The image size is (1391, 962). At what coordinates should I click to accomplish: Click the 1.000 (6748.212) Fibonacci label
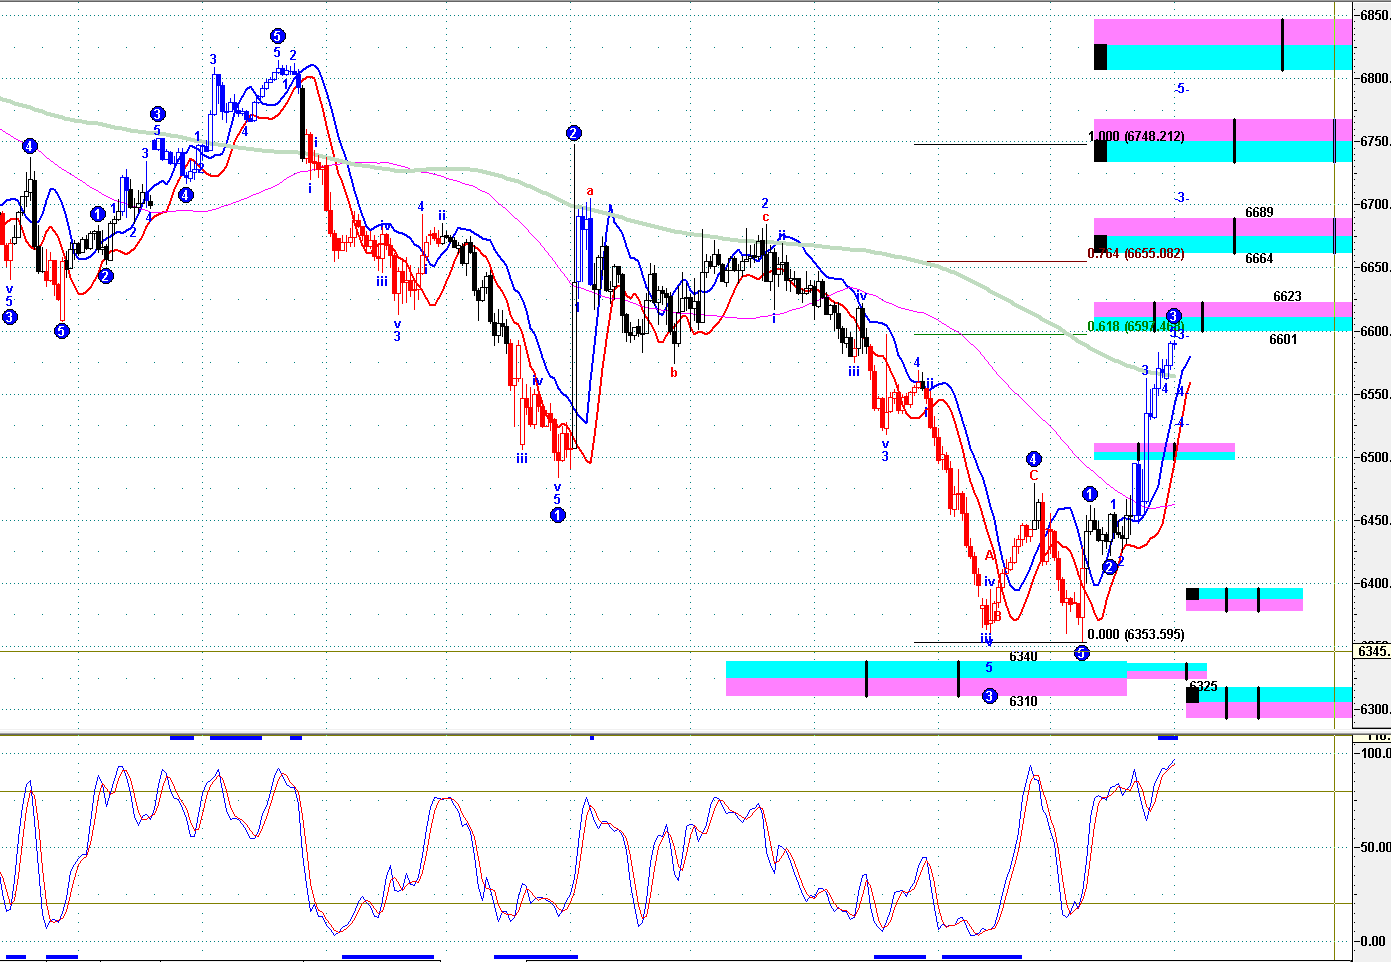(x=1136, y=137)
